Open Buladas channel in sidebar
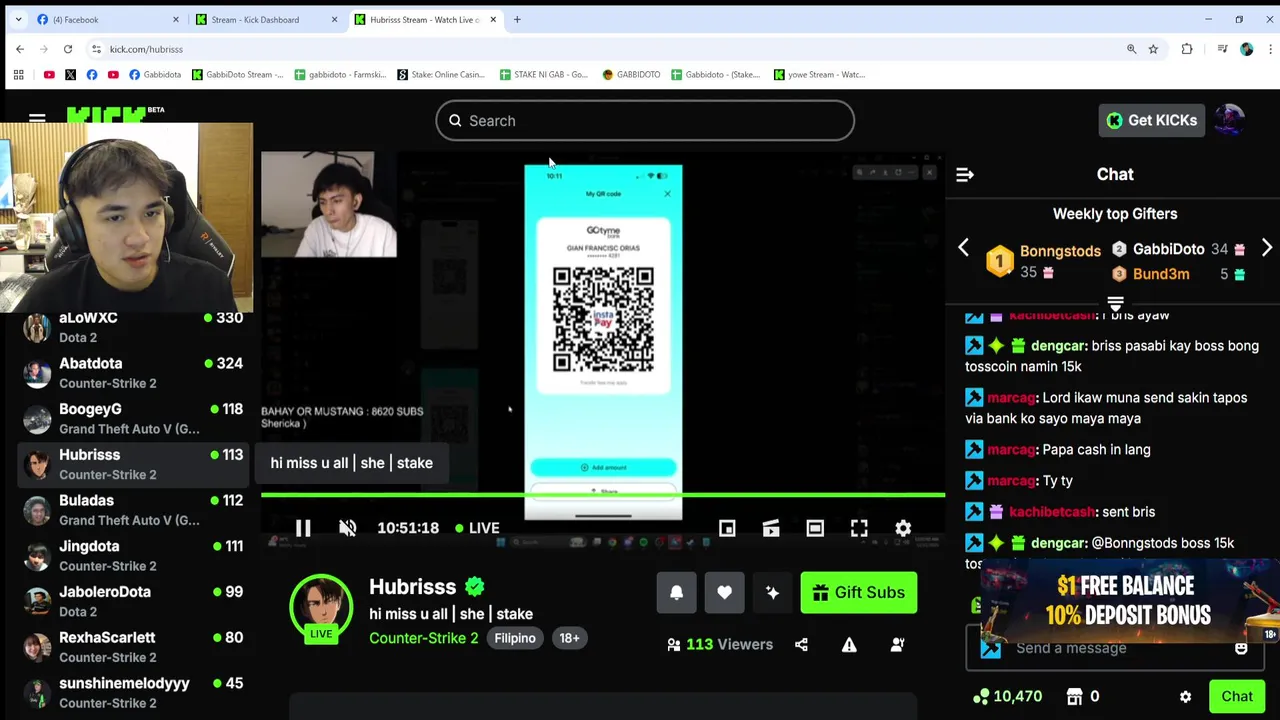Image resolution: width=1280 pixels, height=720 pixels. coord(132,510)
